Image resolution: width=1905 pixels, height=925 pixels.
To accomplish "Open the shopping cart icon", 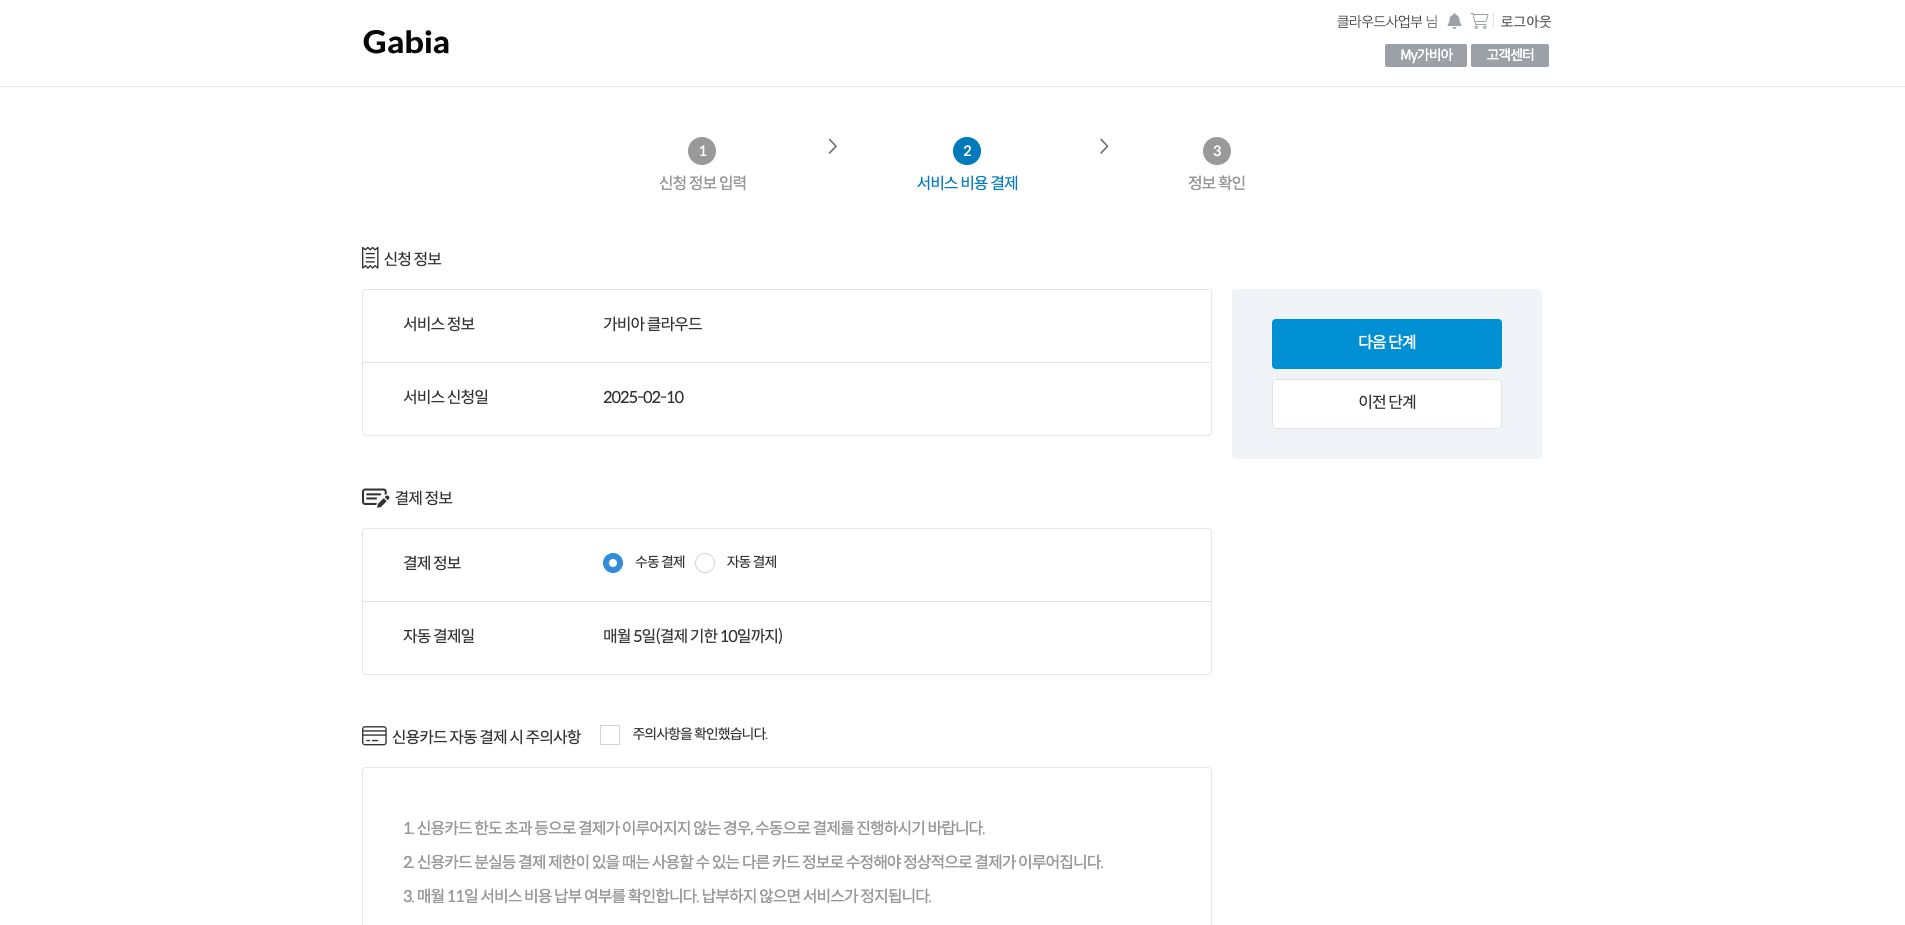I will 1479,21.
